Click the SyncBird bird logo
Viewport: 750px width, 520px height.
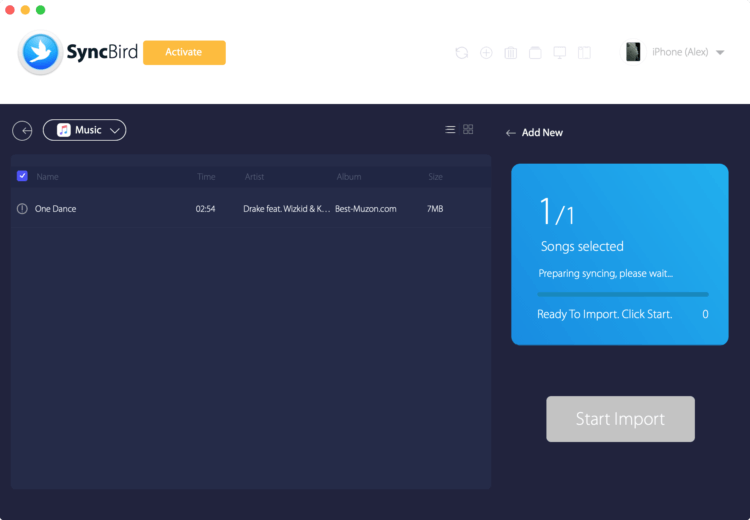pos(40,52)
